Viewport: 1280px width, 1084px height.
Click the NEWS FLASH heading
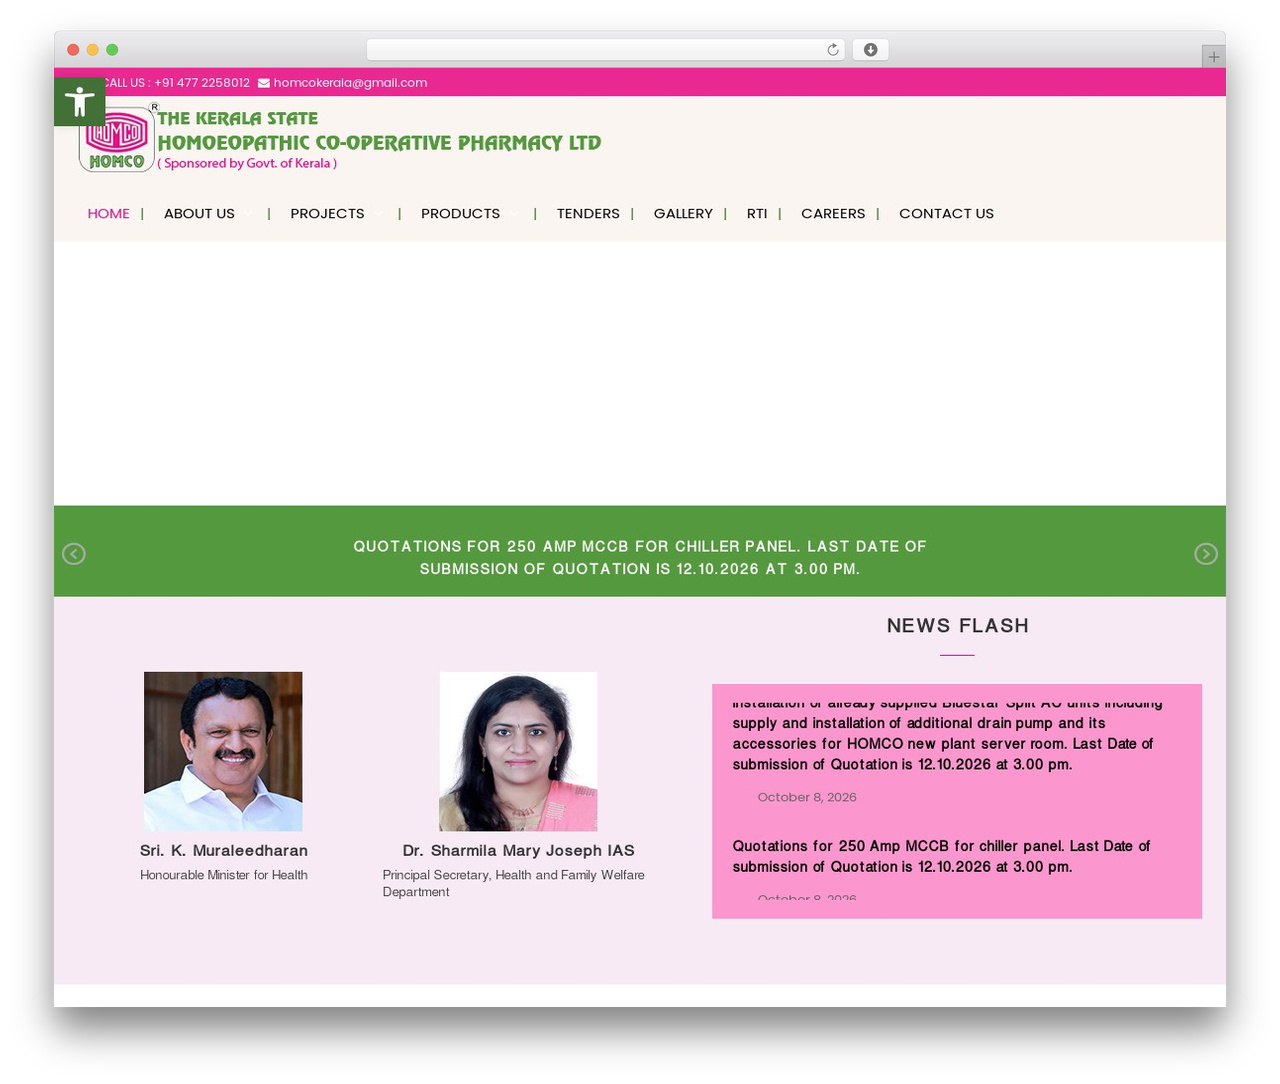958,626
